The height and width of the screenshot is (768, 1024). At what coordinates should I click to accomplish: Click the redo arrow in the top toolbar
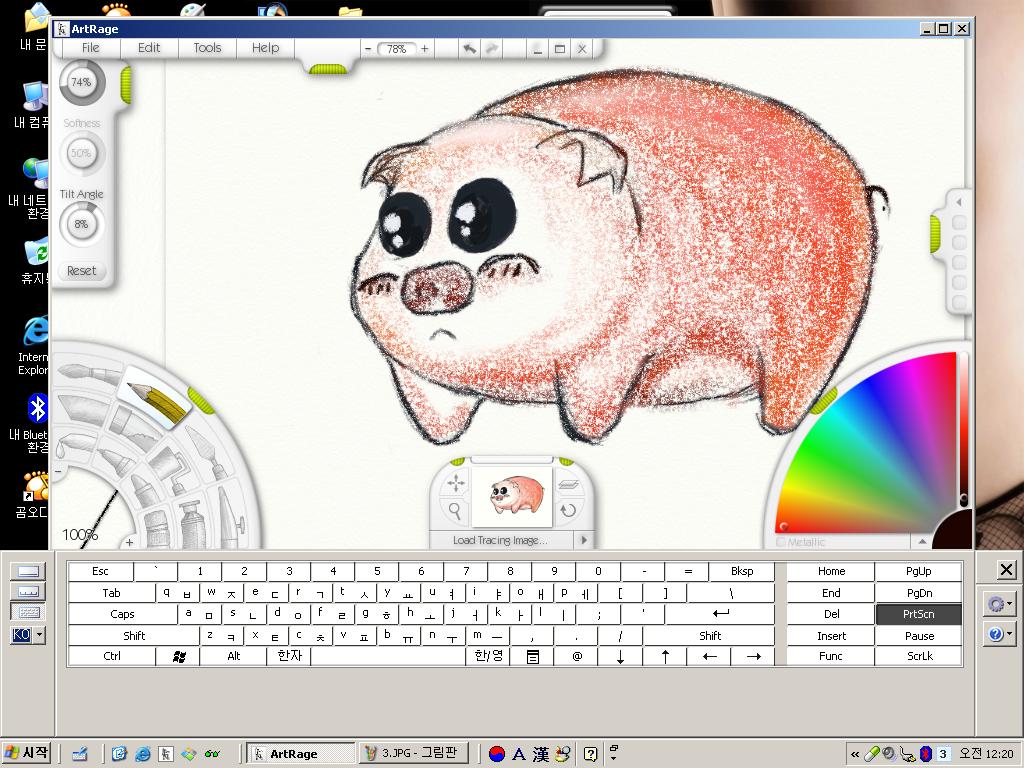click(491, 48)
